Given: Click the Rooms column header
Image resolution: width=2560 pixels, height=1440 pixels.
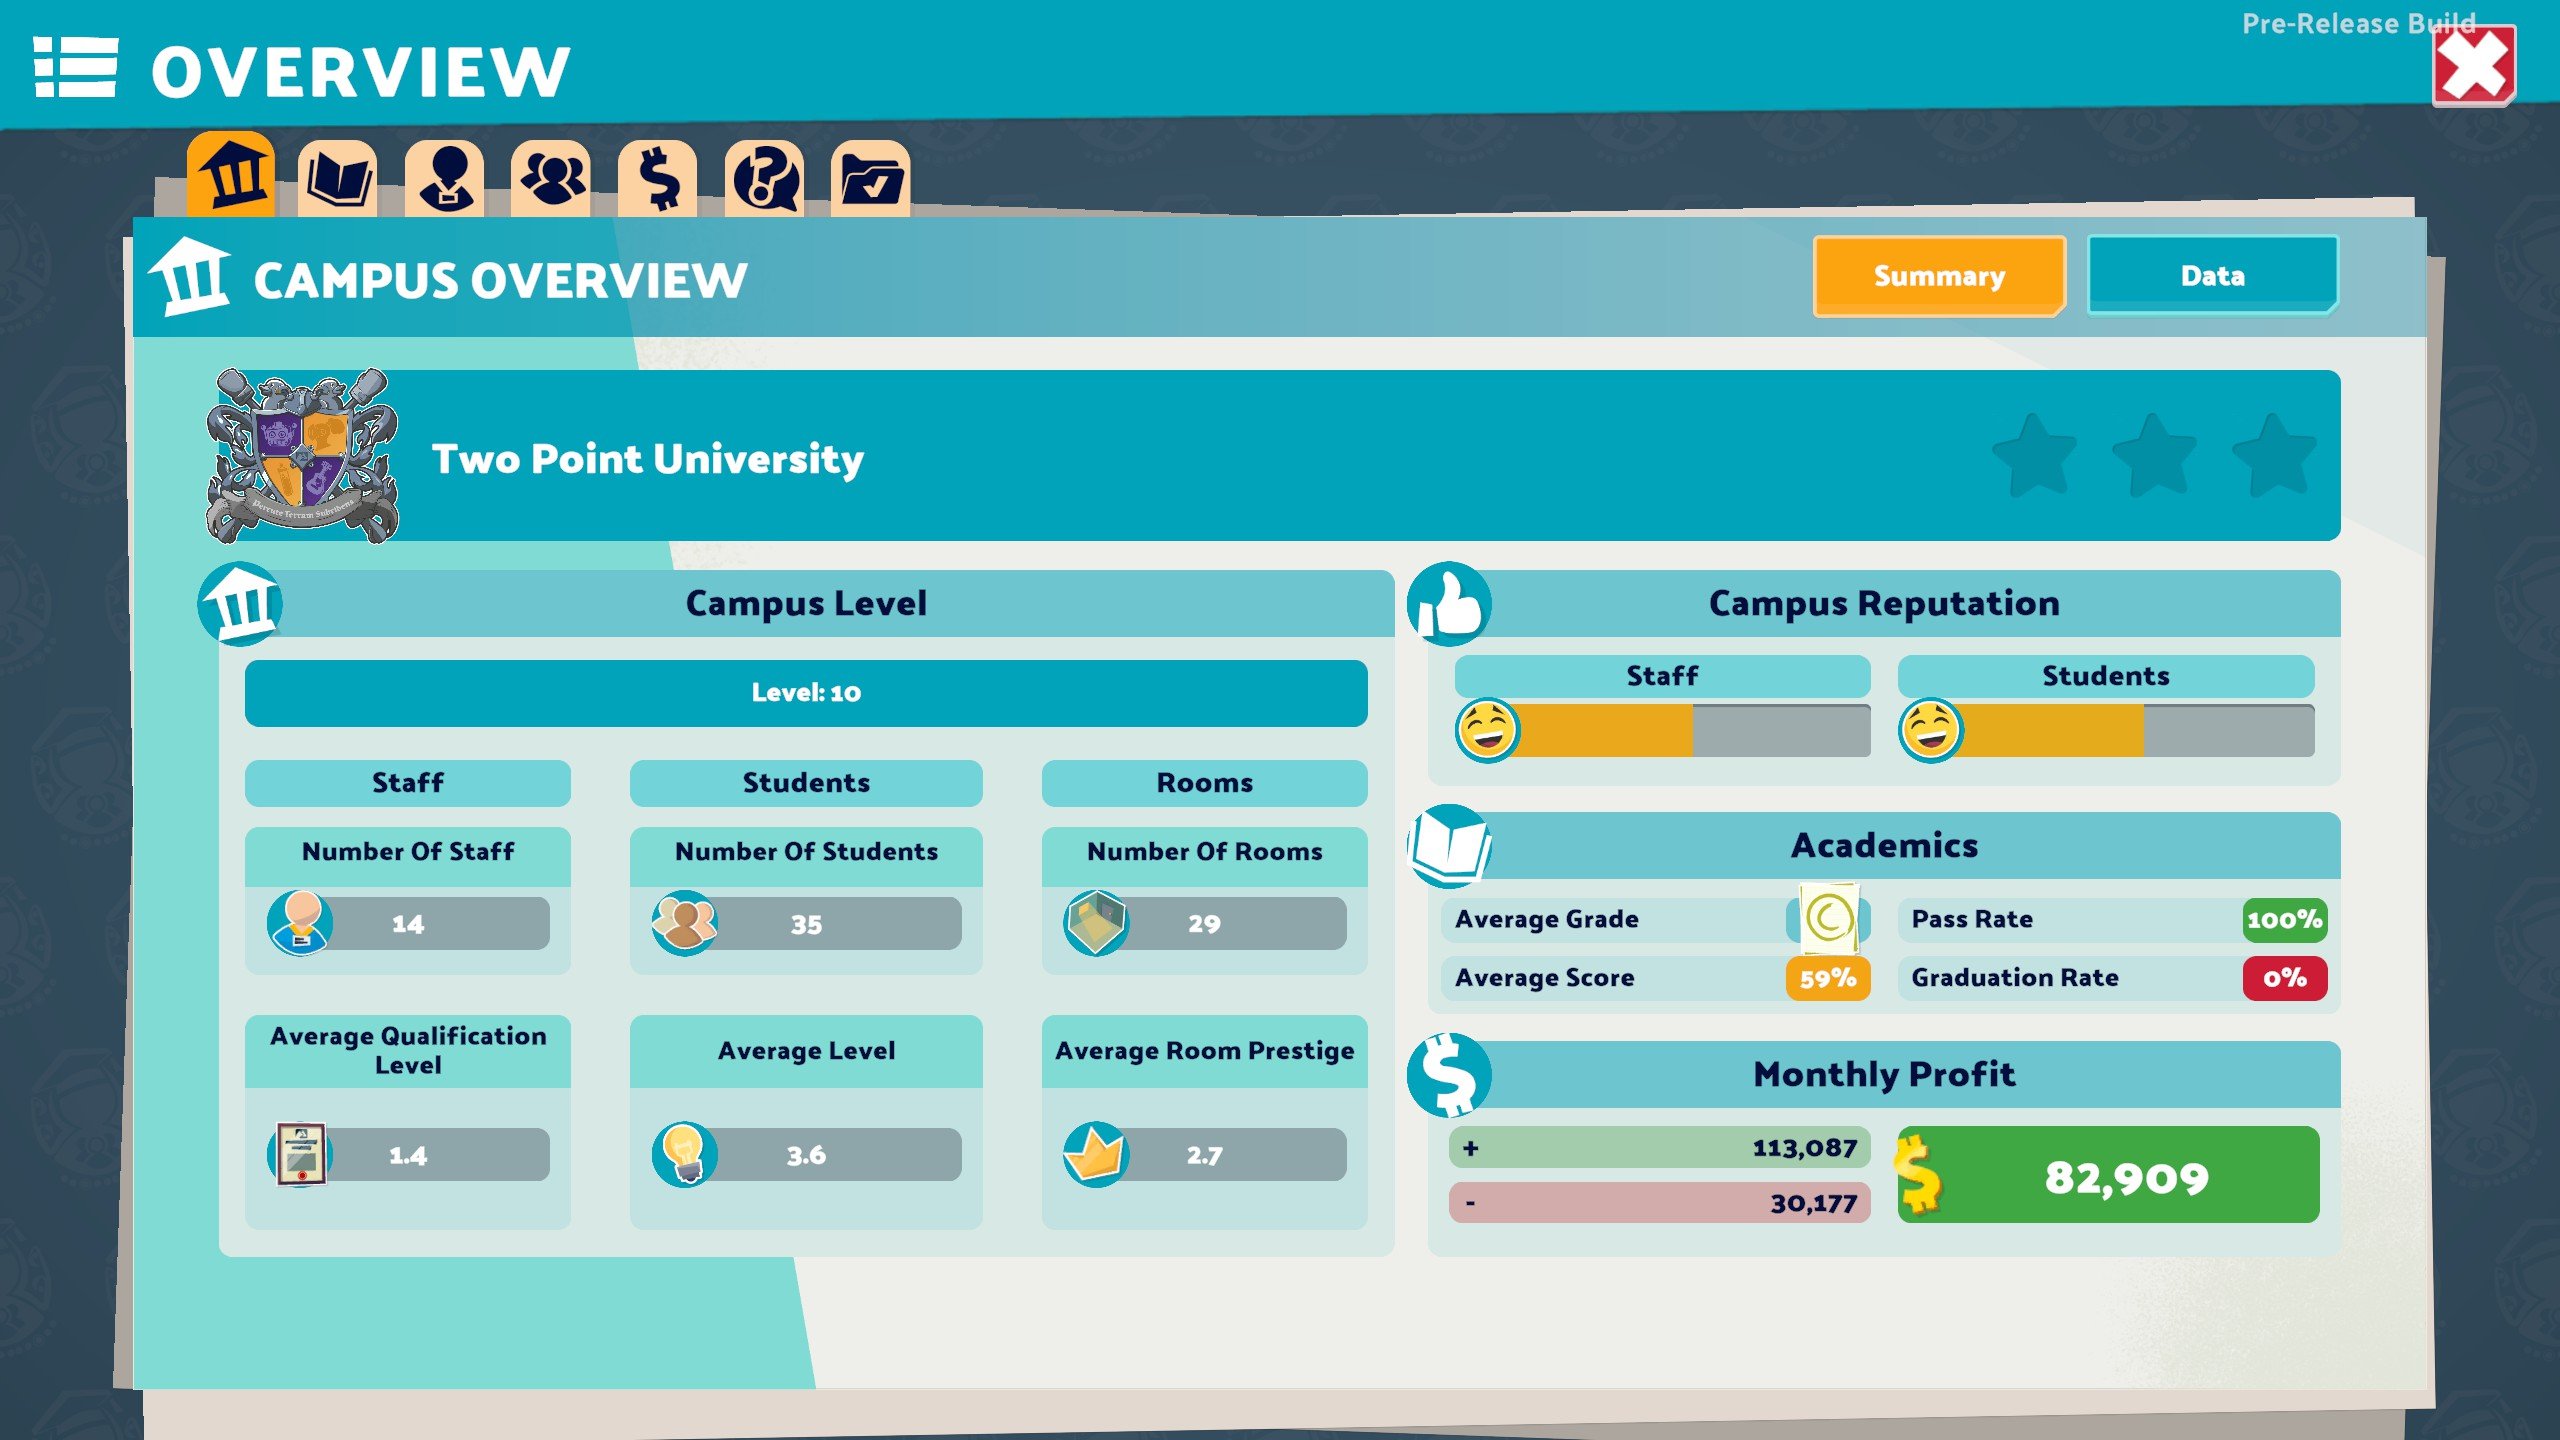Looking at the screenshot, I should tap(1205, 783).
